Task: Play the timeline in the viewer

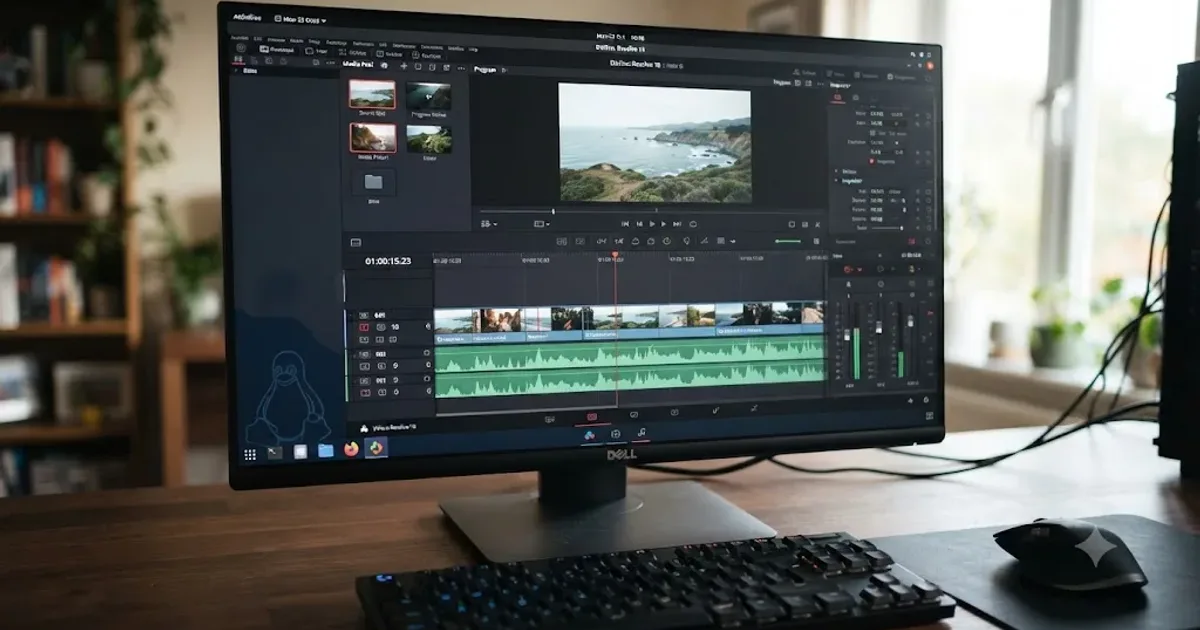Action: click(x=652, y=223)
